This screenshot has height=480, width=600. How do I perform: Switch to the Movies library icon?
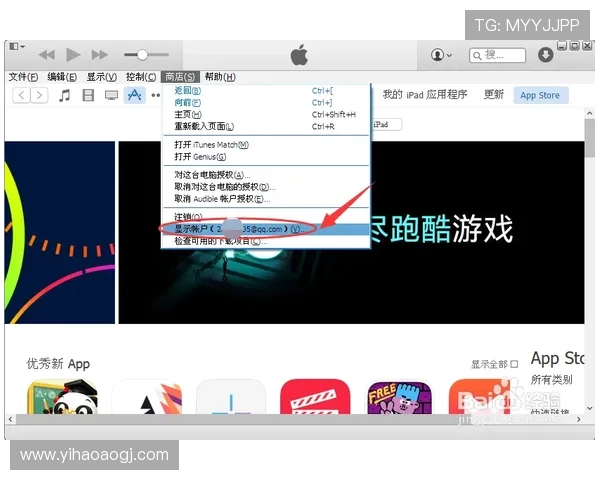88,95
